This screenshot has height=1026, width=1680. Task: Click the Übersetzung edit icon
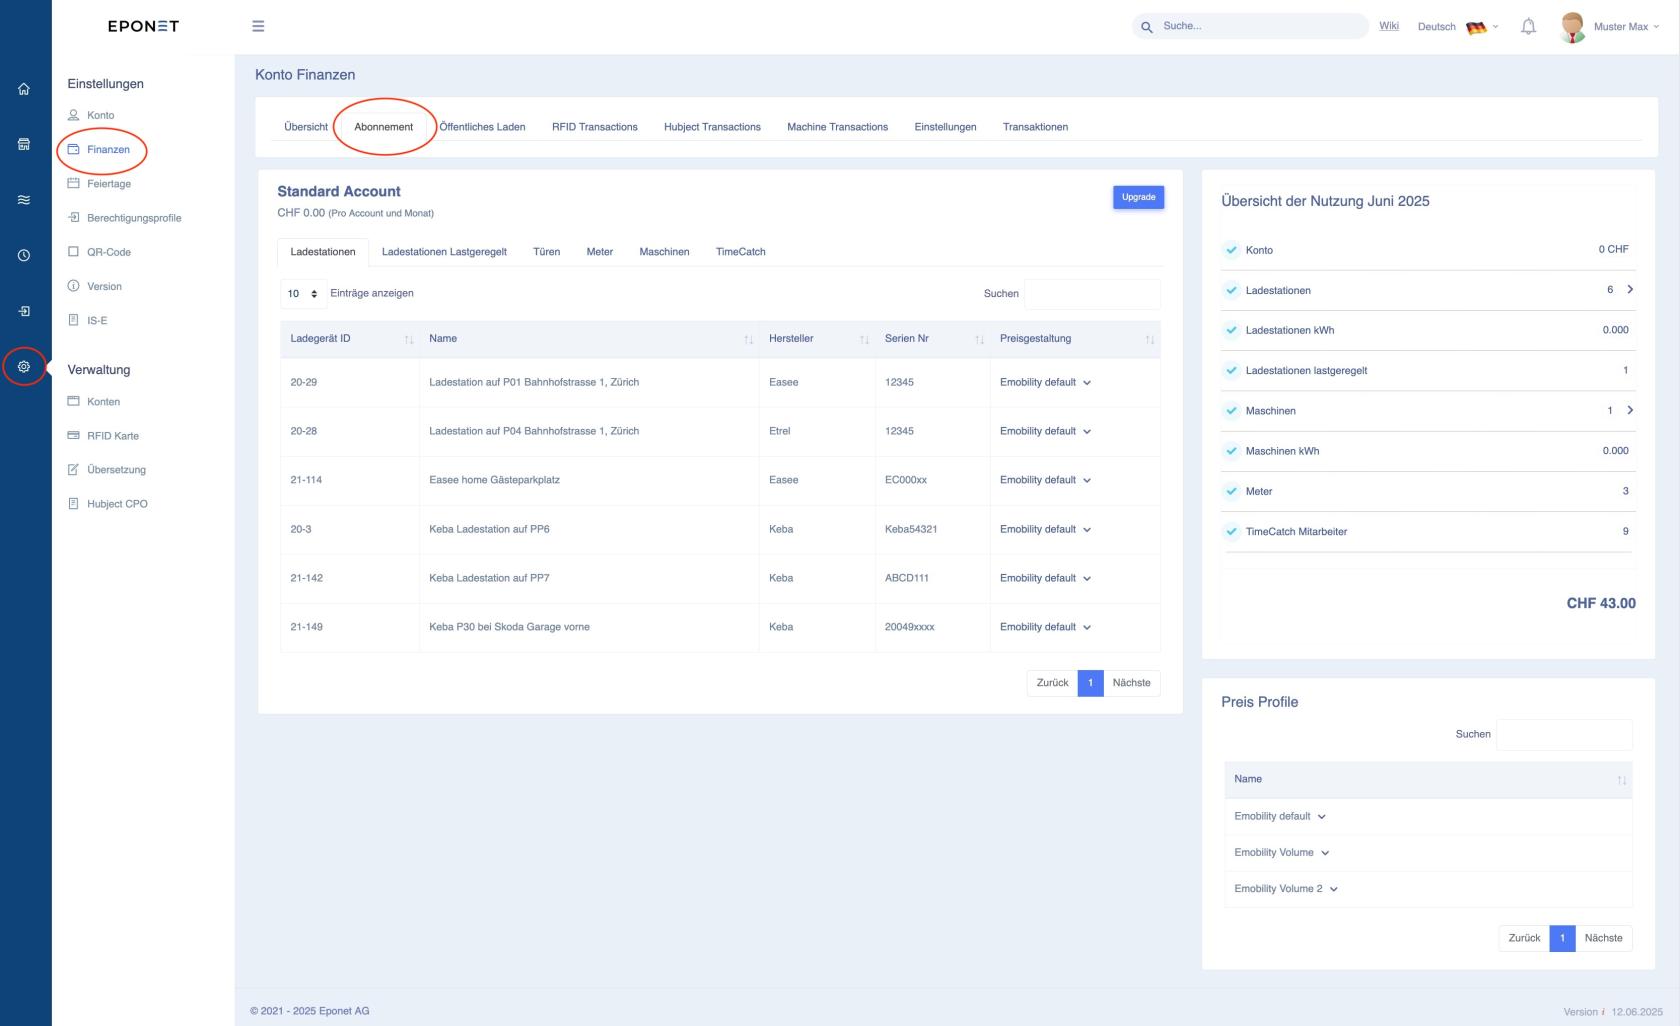73,469
